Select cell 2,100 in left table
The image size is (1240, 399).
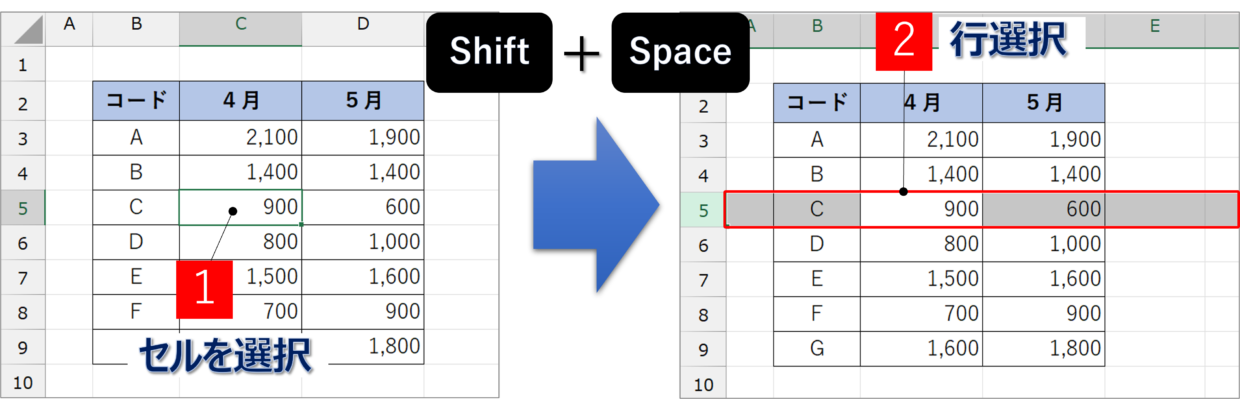pyautogui.click(x=241, y=138)
